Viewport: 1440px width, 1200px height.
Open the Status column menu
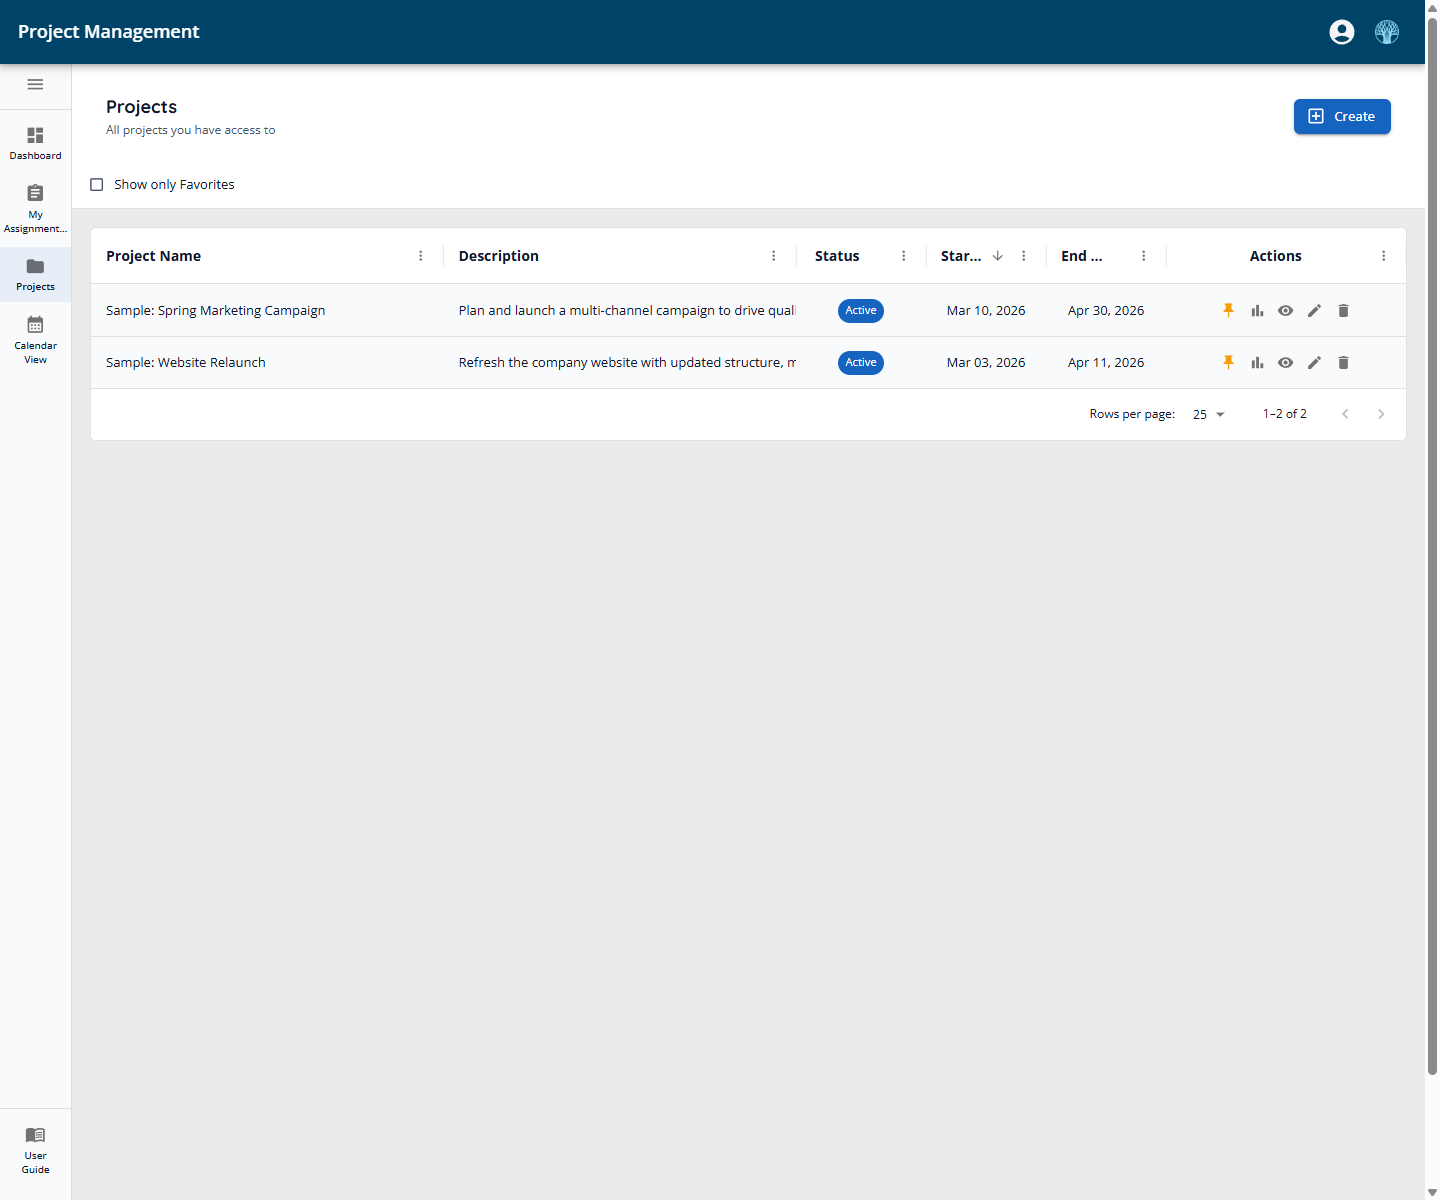click(904, 256)
